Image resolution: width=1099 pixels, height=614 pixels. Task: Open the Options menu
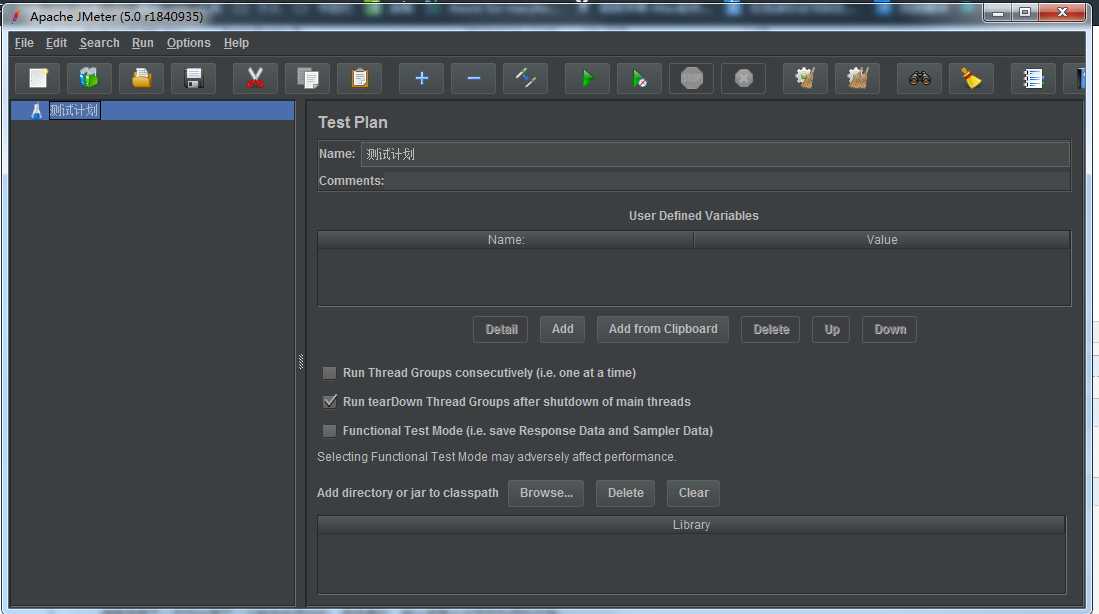tap(189, 43)
